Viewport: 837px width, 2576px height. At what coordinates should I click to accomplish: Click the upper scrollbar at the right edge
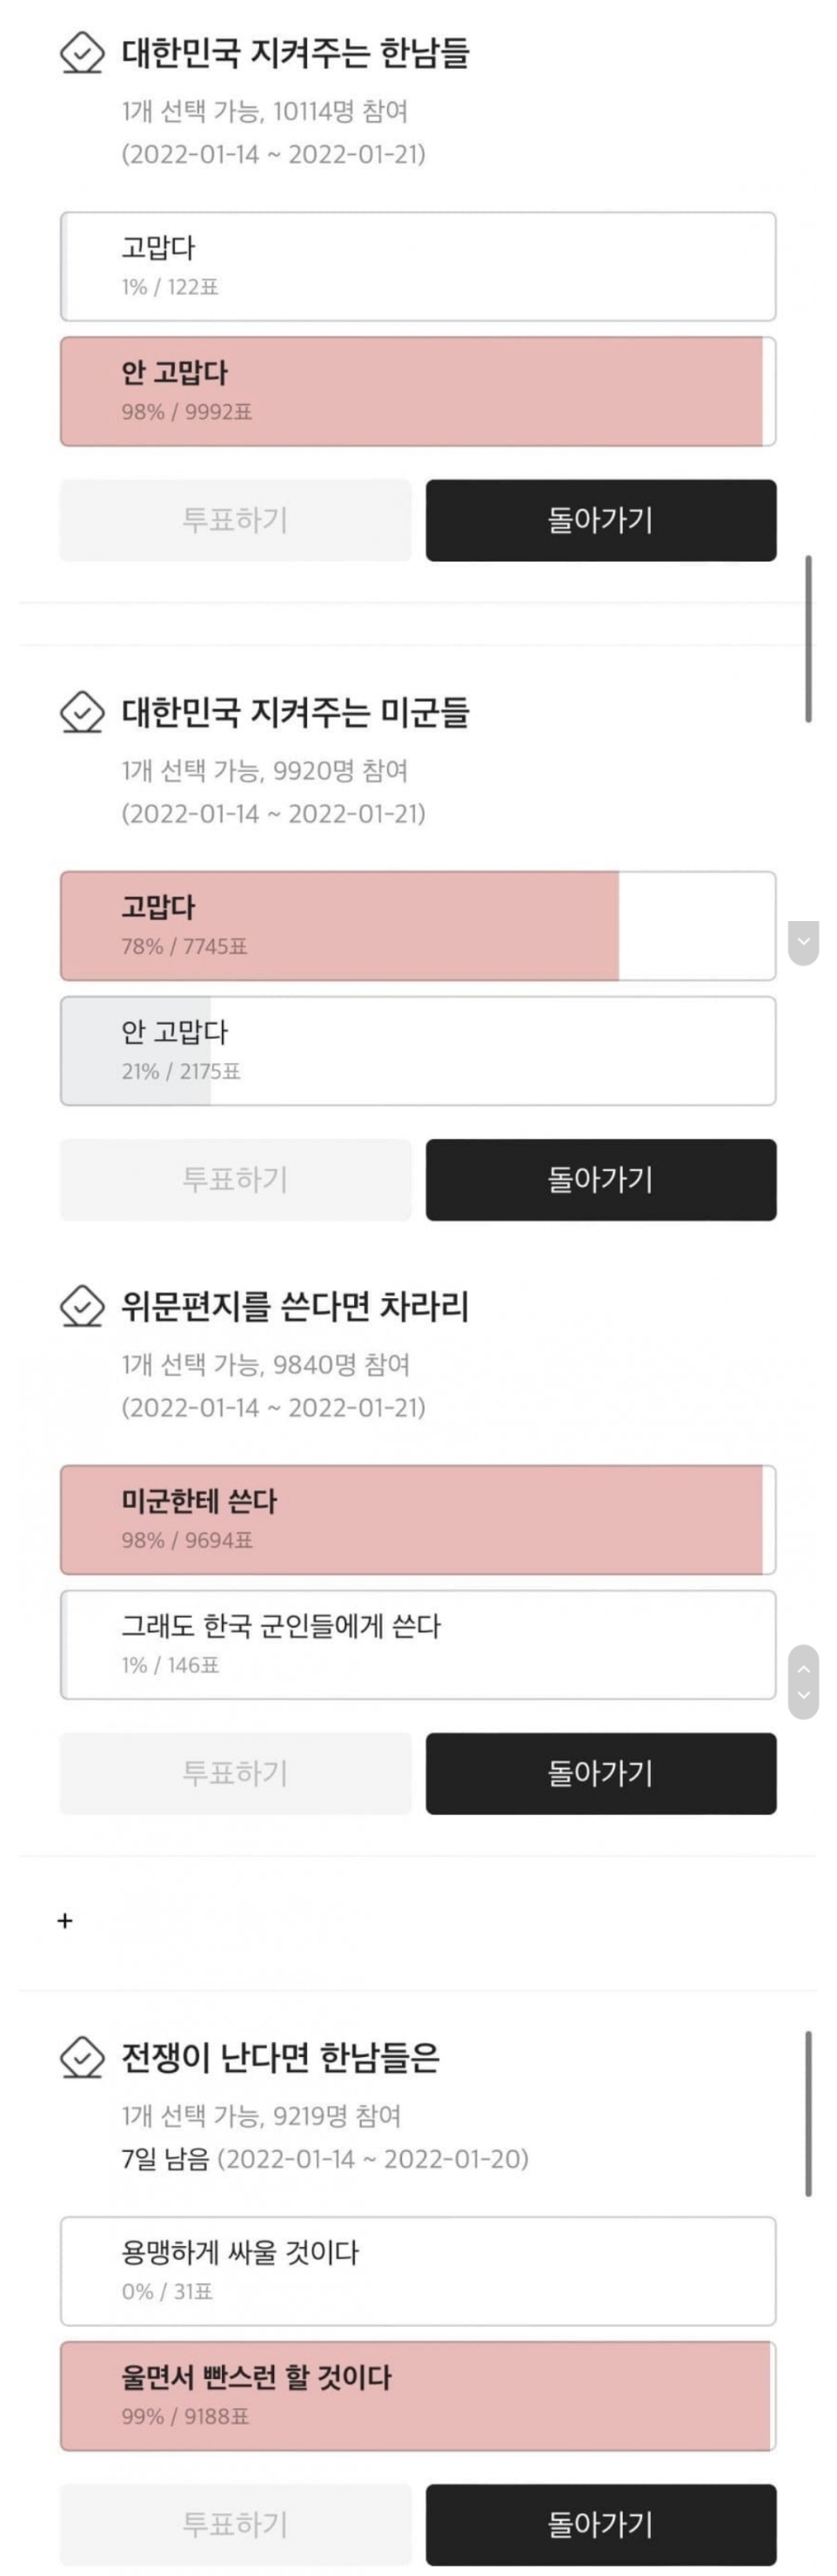point(808,638)
